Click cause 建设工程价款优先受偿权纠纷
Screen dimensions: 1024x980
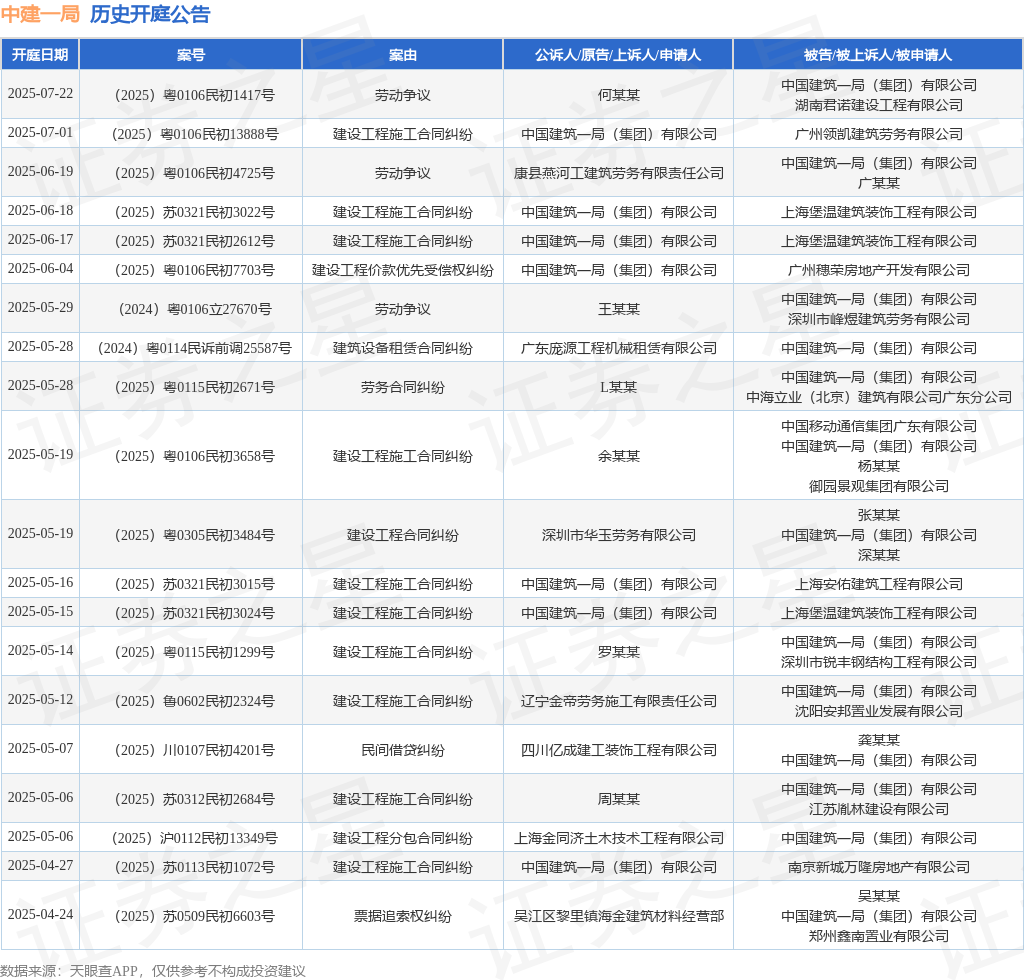pyautogui.click(x=402, y=270)
